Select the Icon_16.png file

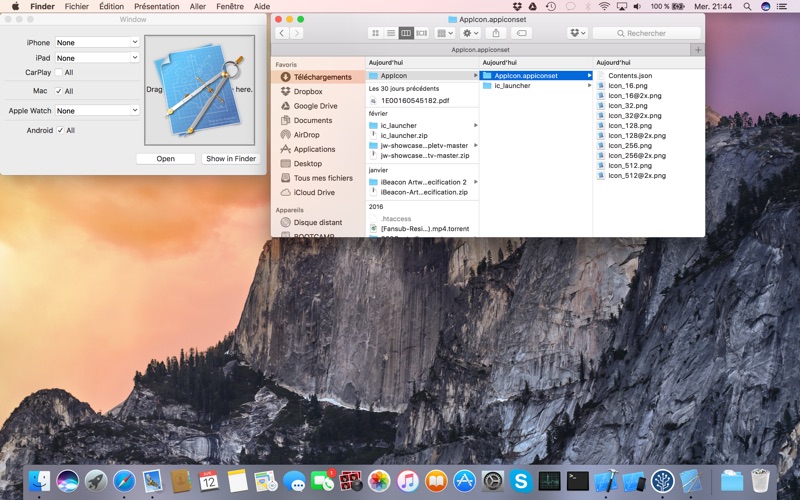628,86
